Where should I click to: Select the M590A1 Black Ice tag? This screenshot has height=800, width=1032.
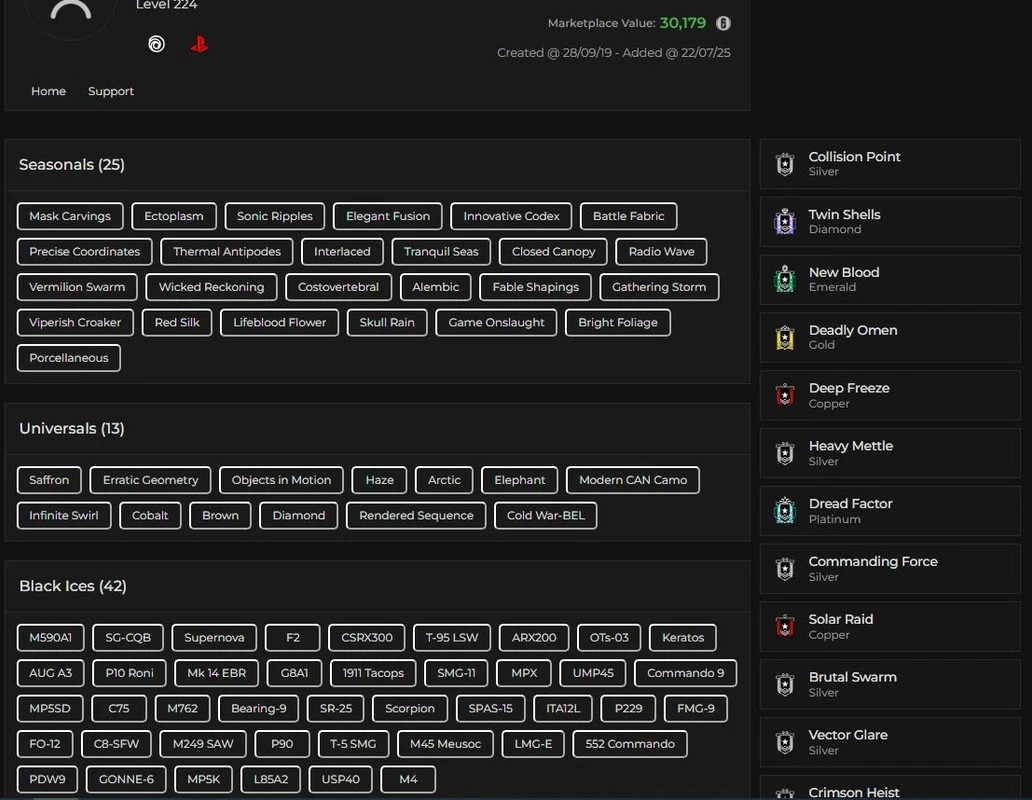[x=50, y=638]
